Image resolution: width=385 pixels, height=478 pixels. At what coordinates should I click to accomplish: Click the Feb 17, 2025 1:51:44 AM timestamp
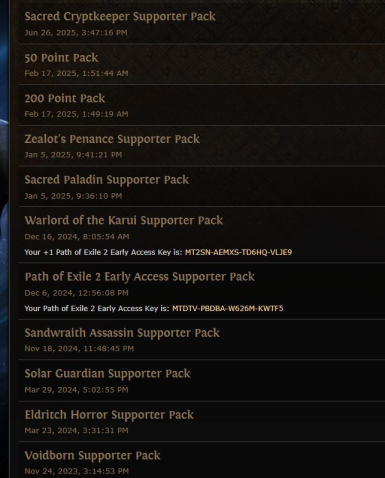[x=76, y=73]
